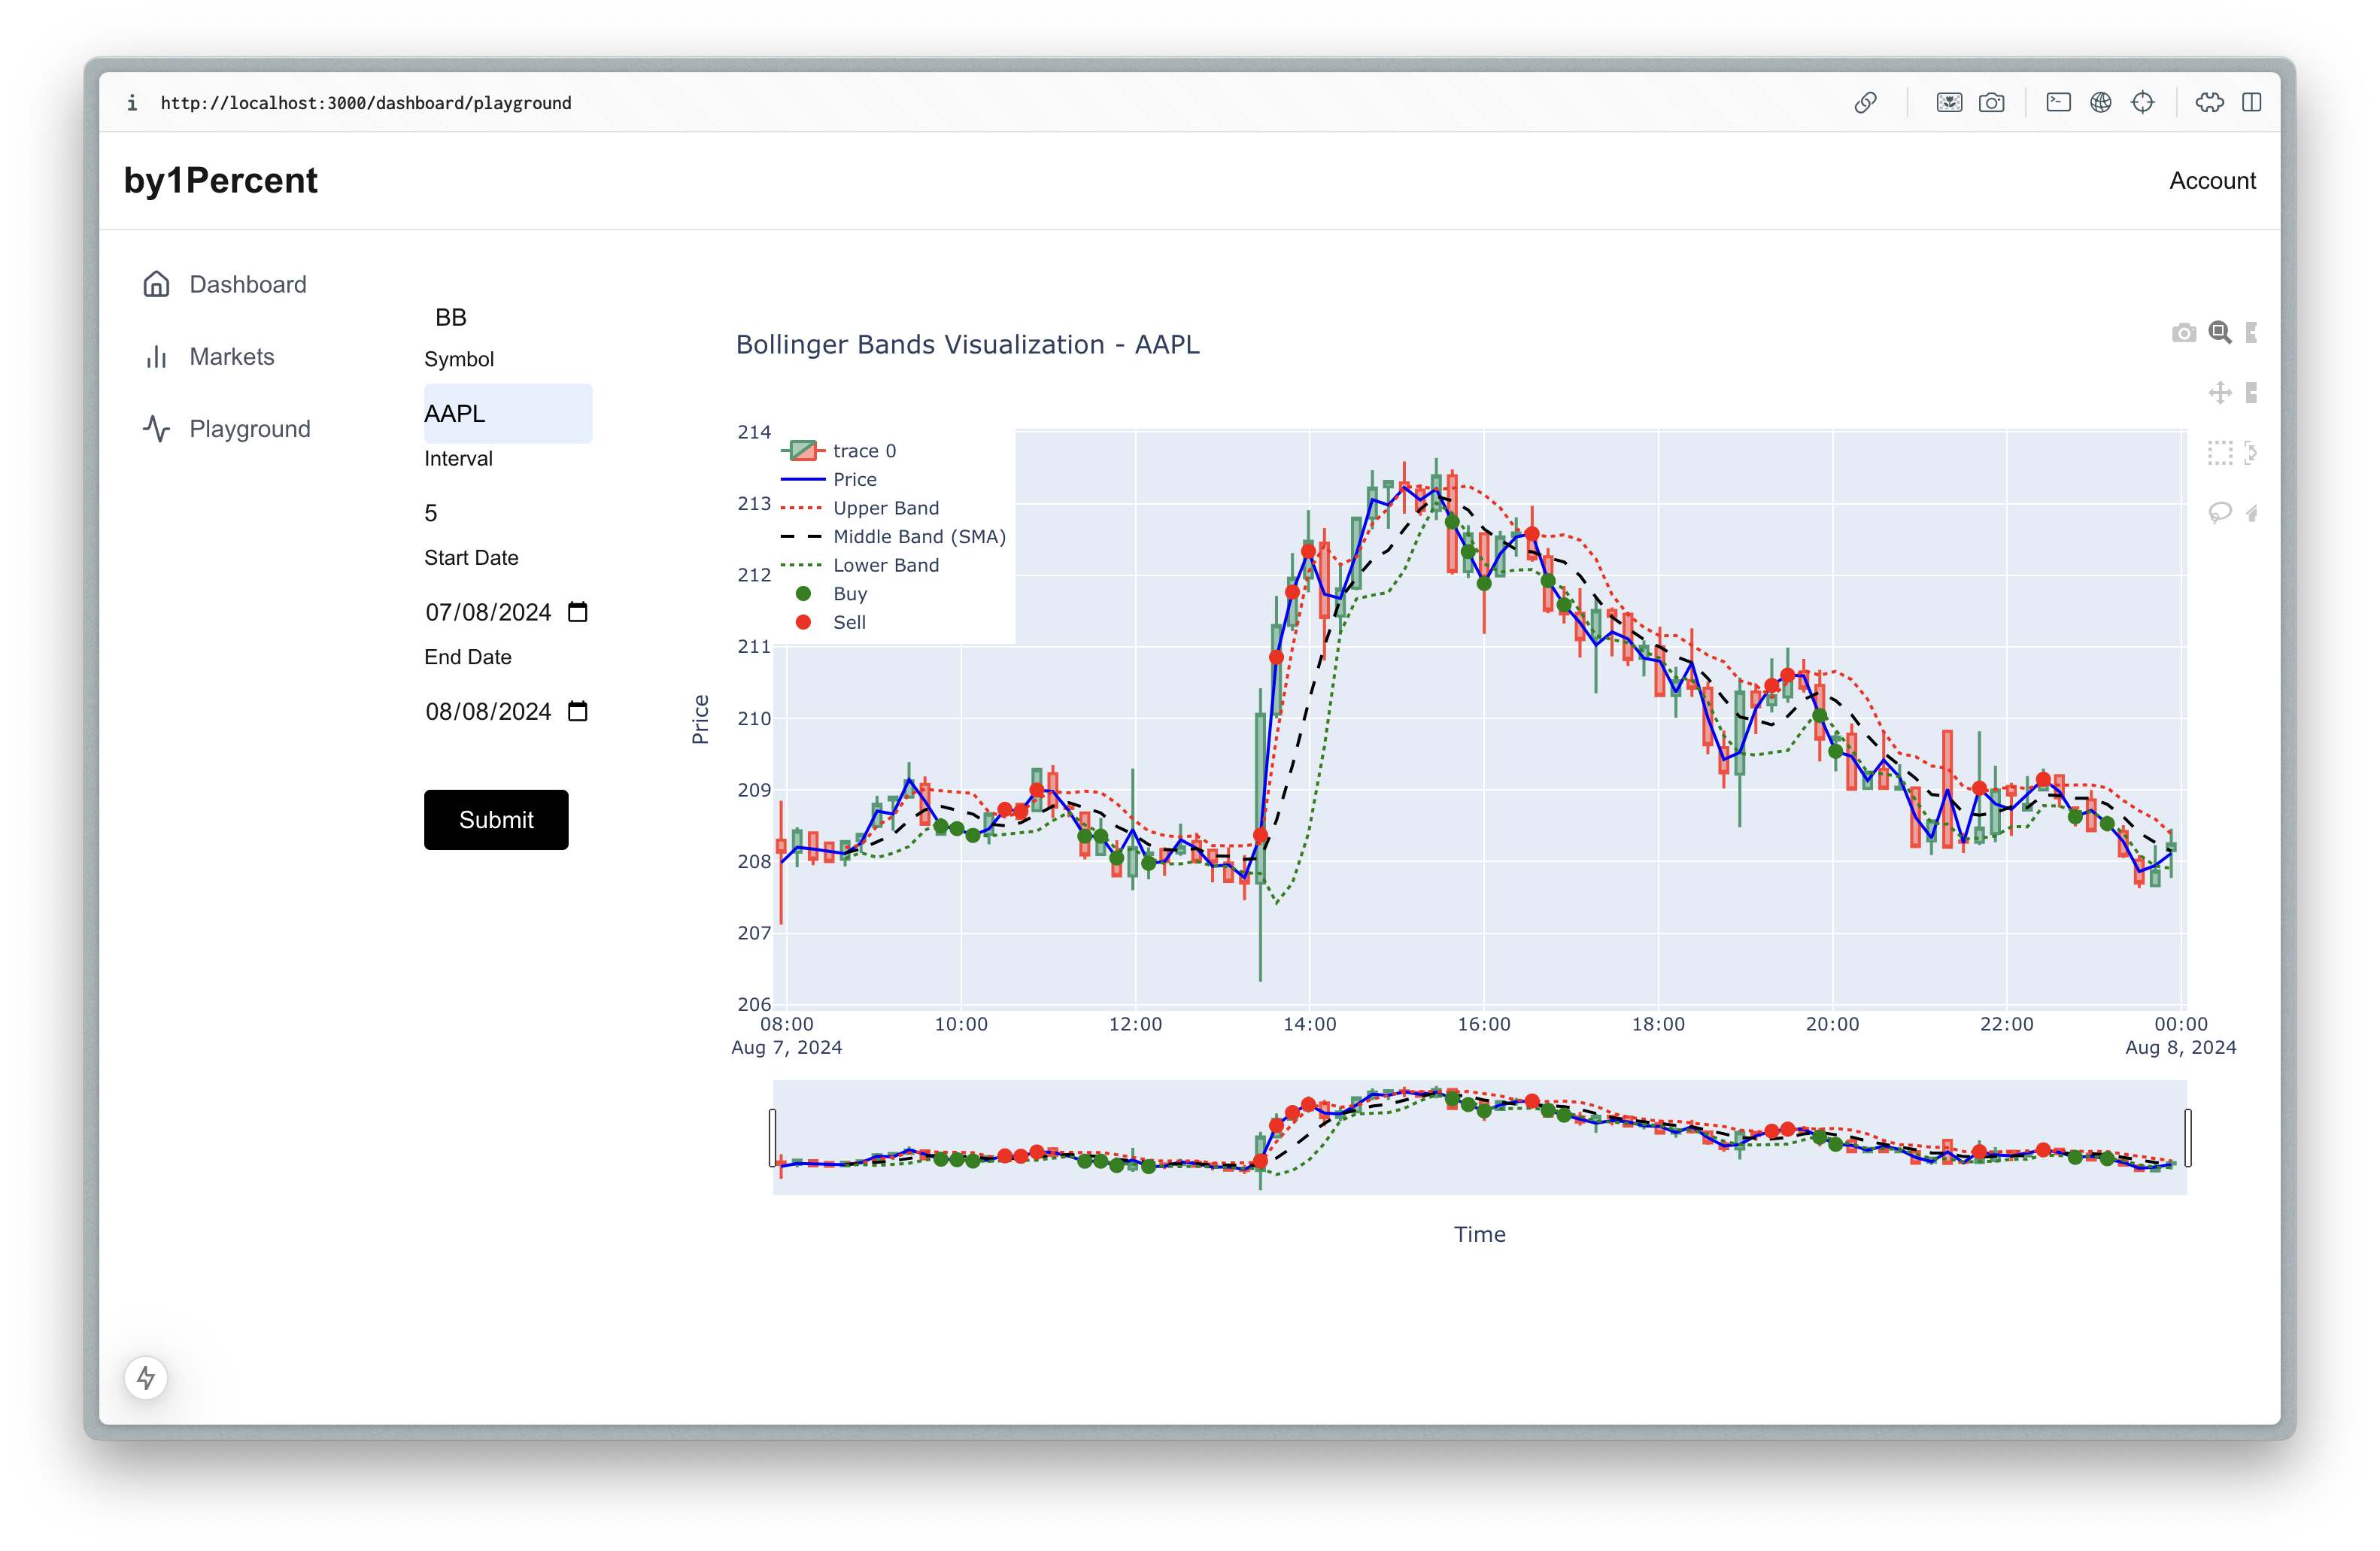Open the End Date calendar picker

[577, 711]
